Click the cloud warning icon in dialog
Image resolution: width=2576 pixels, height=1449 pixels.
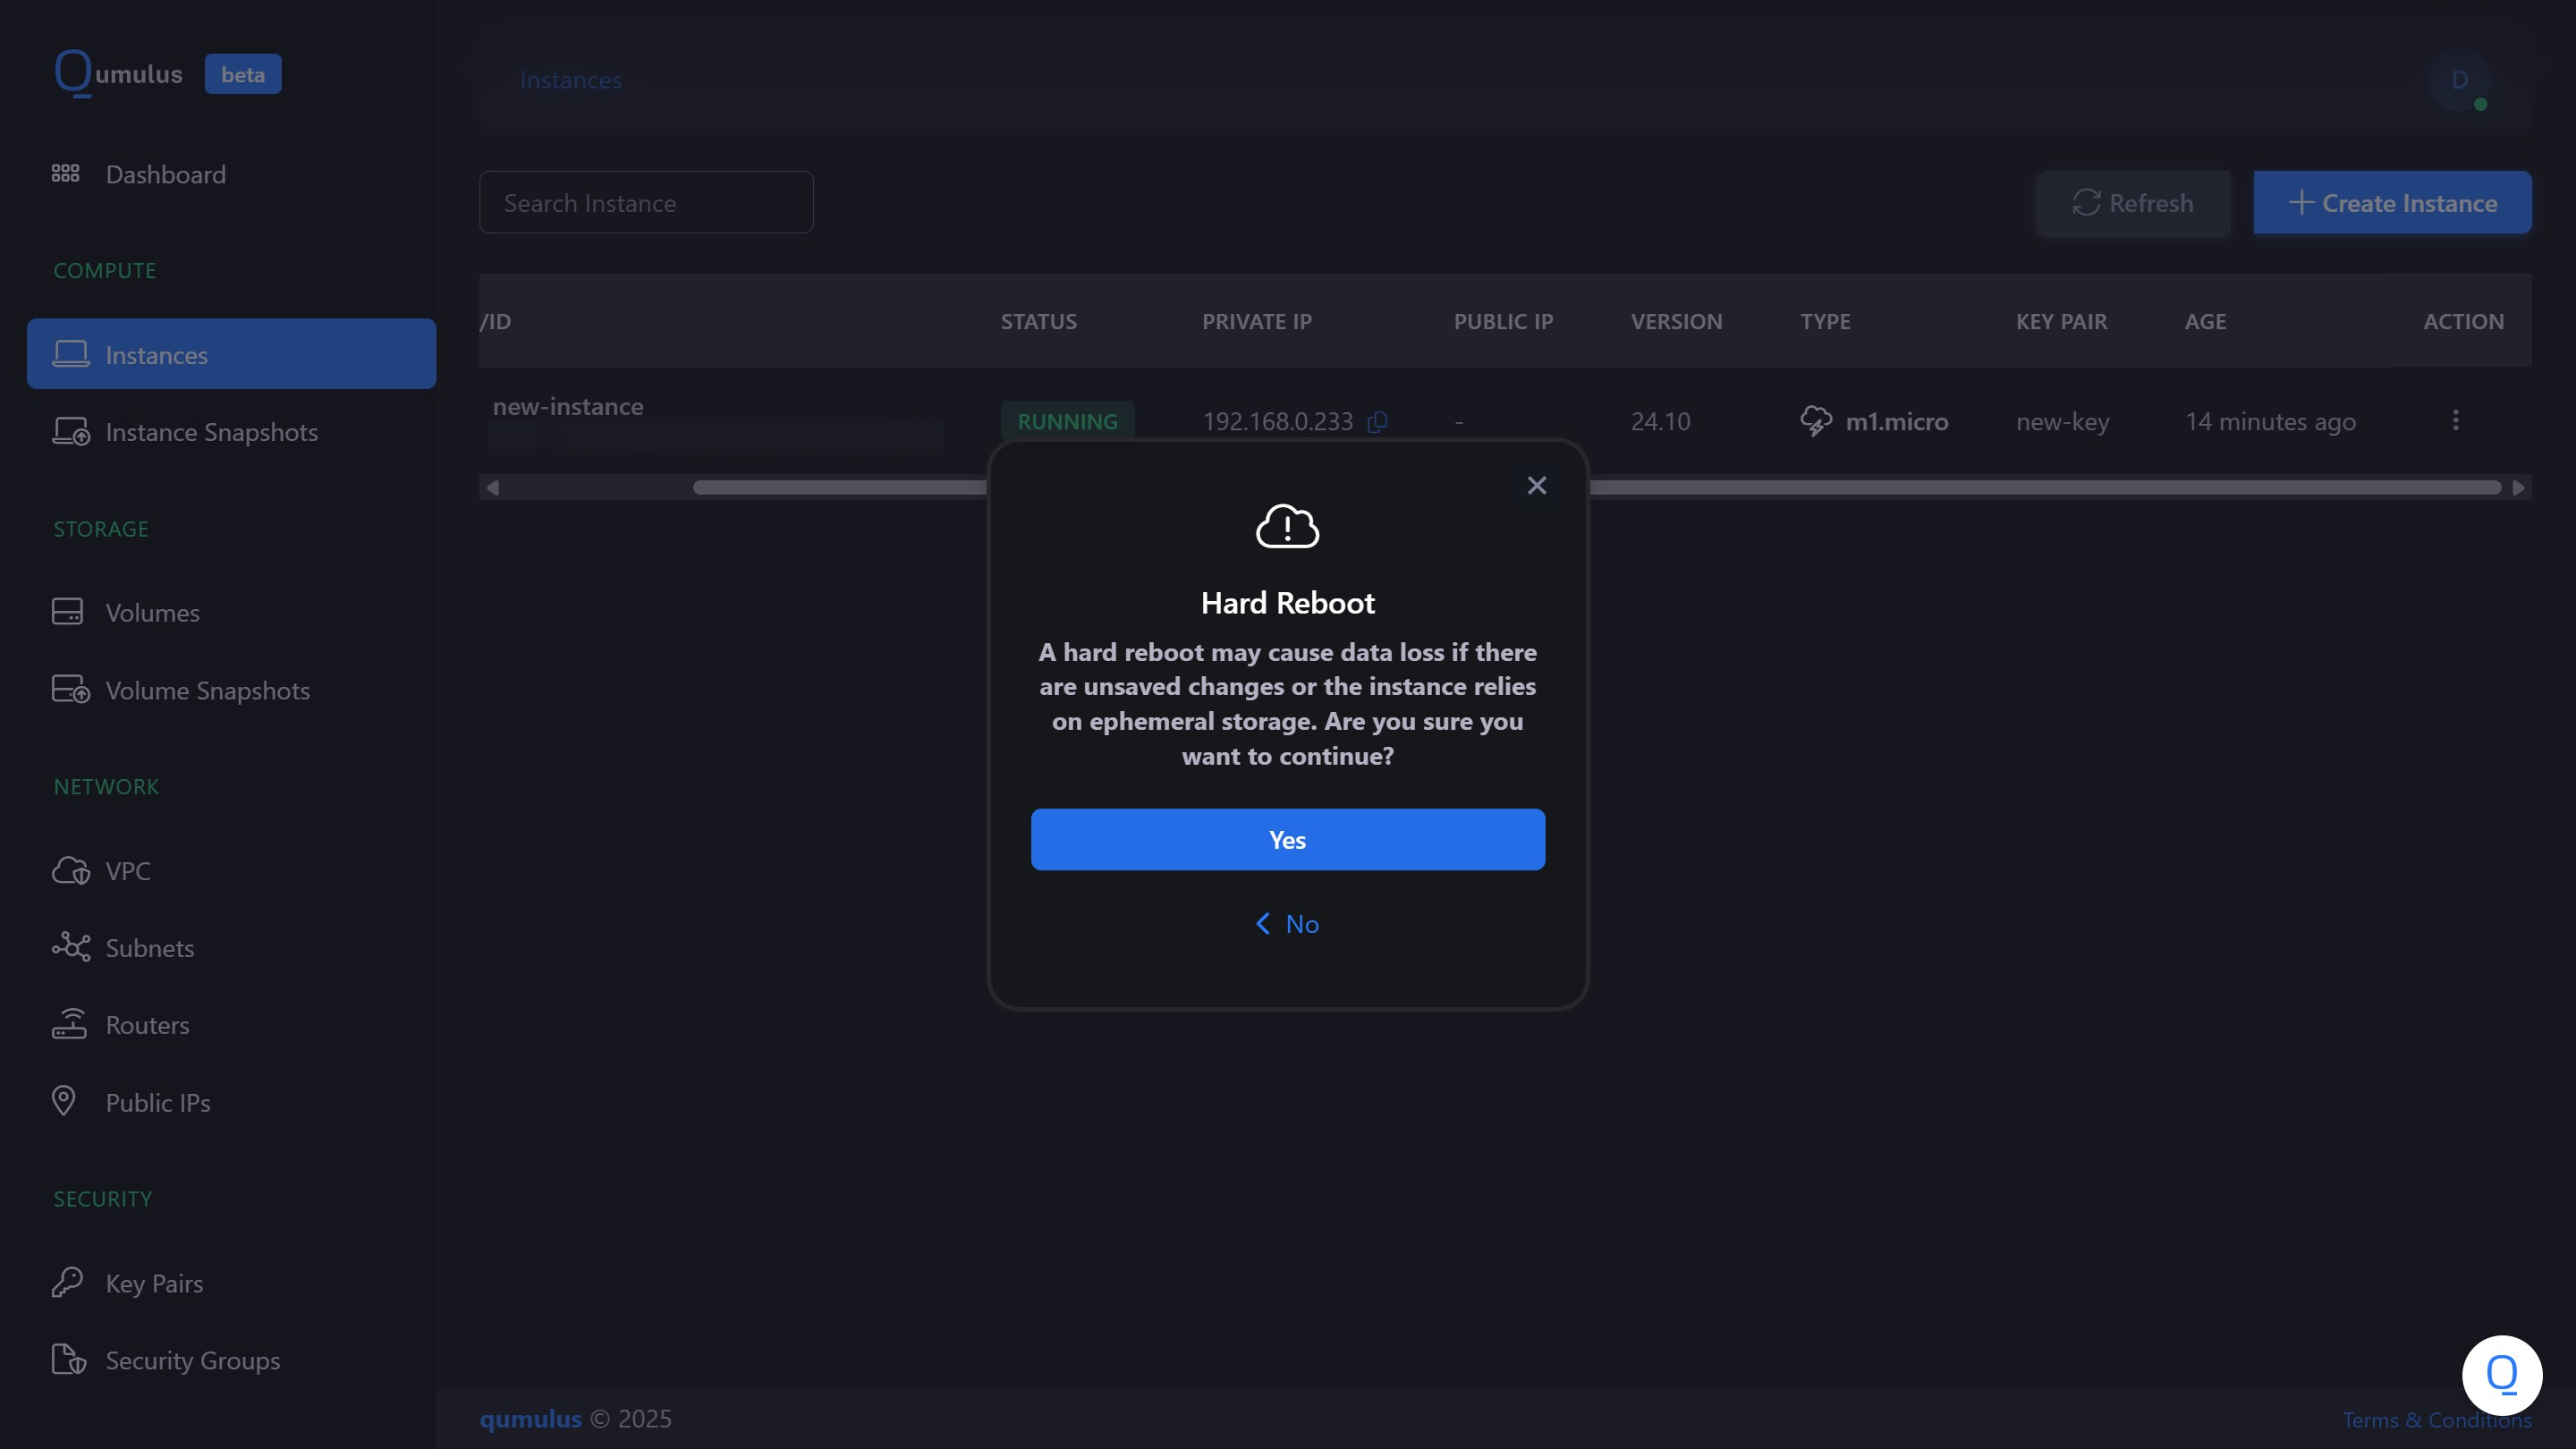click(x=1287, y=526)
